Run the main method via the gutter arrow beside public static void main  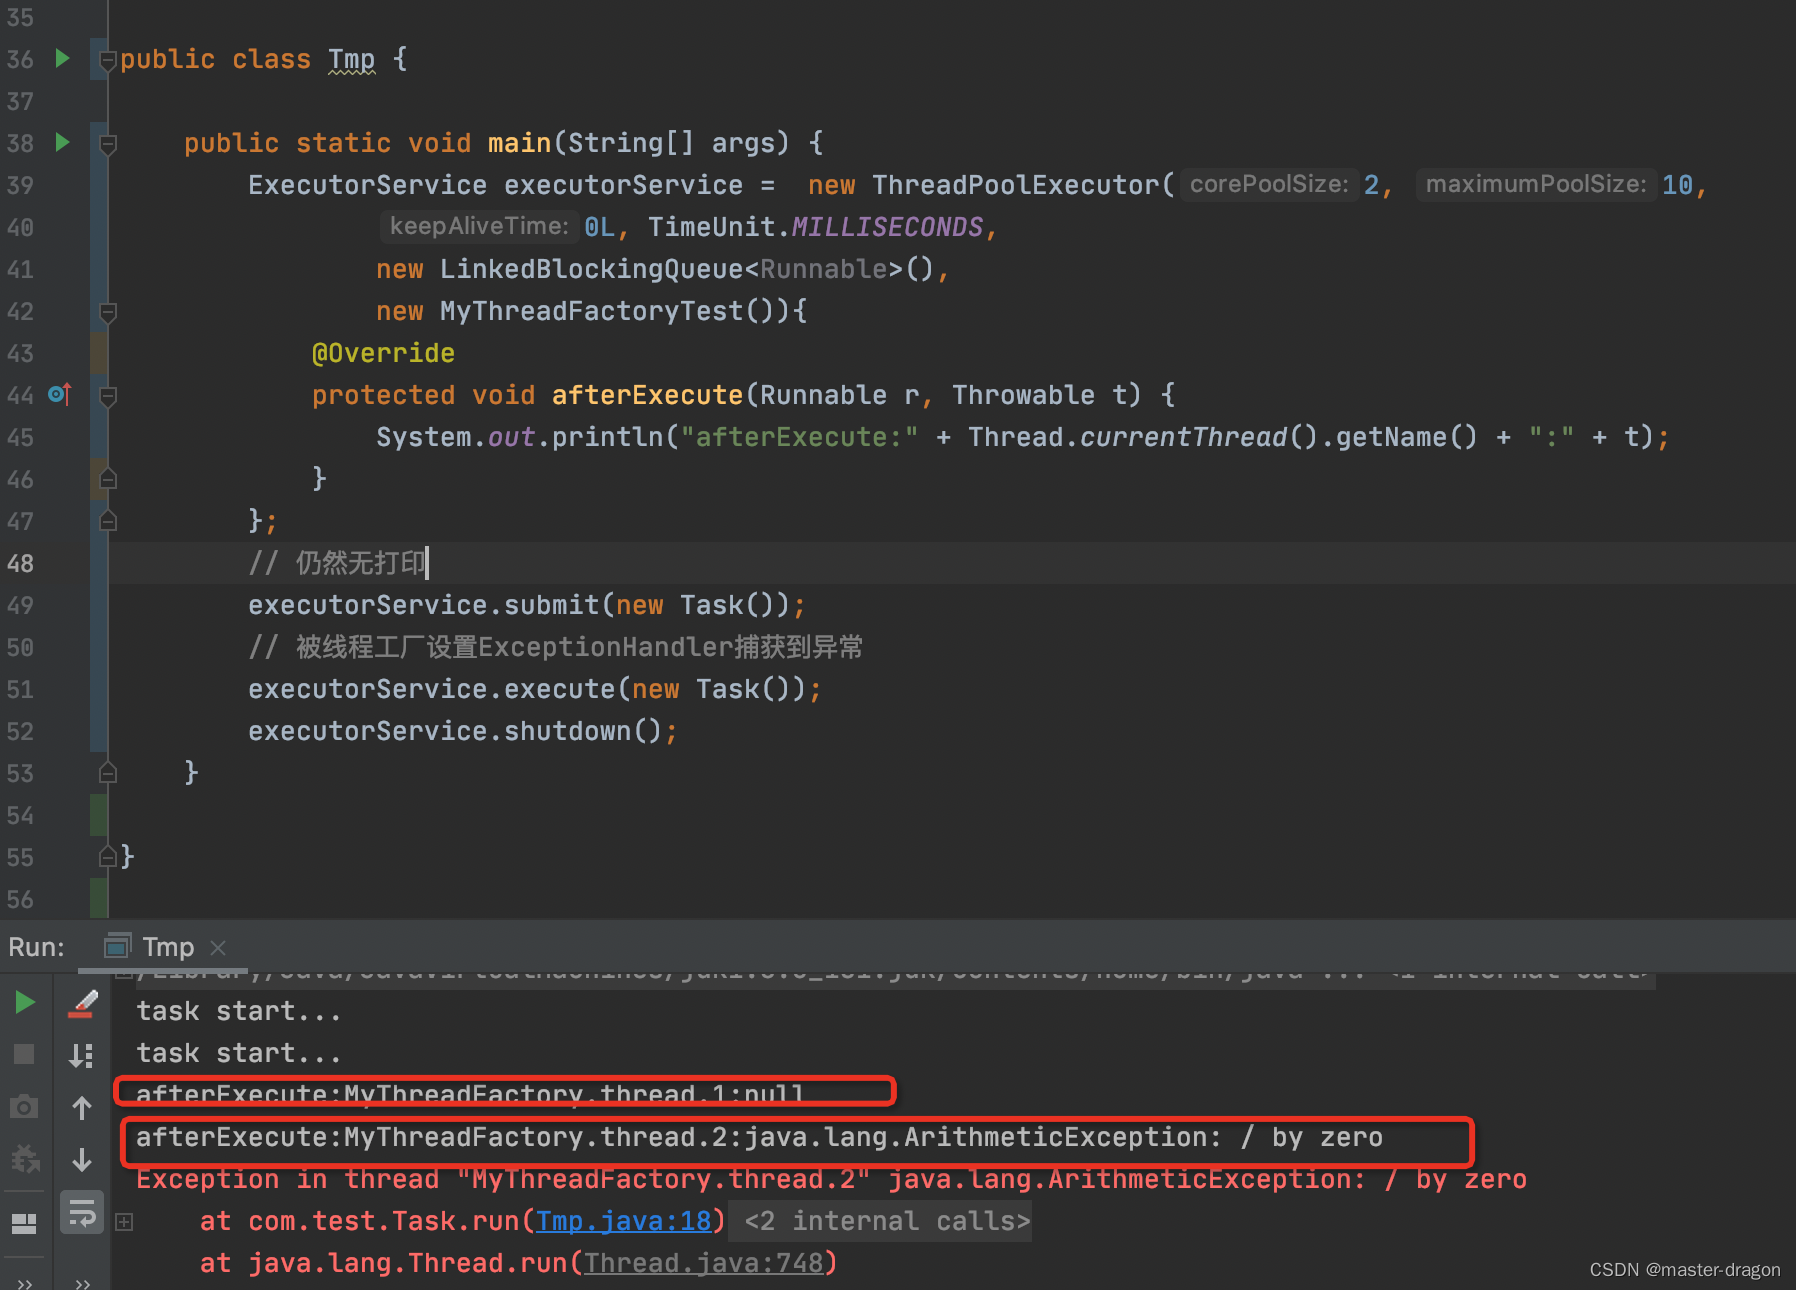pyautogui.click(x=62, y=143)
